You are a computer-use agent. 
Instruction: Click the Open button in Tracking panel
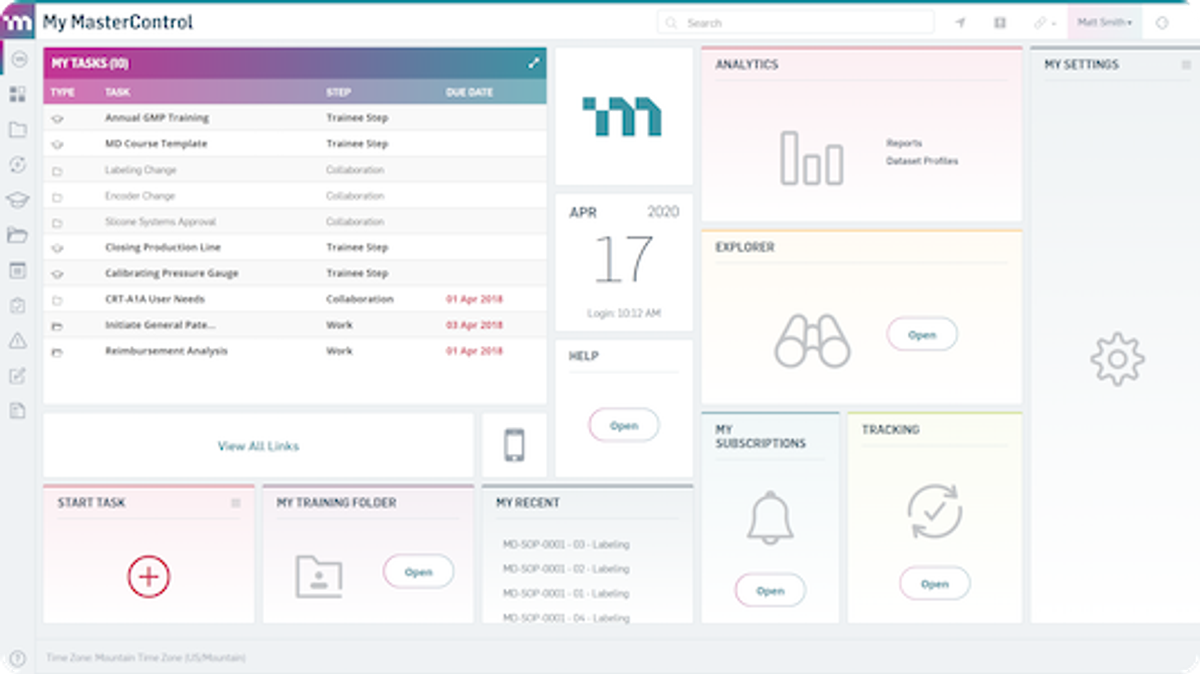[934, 583]
